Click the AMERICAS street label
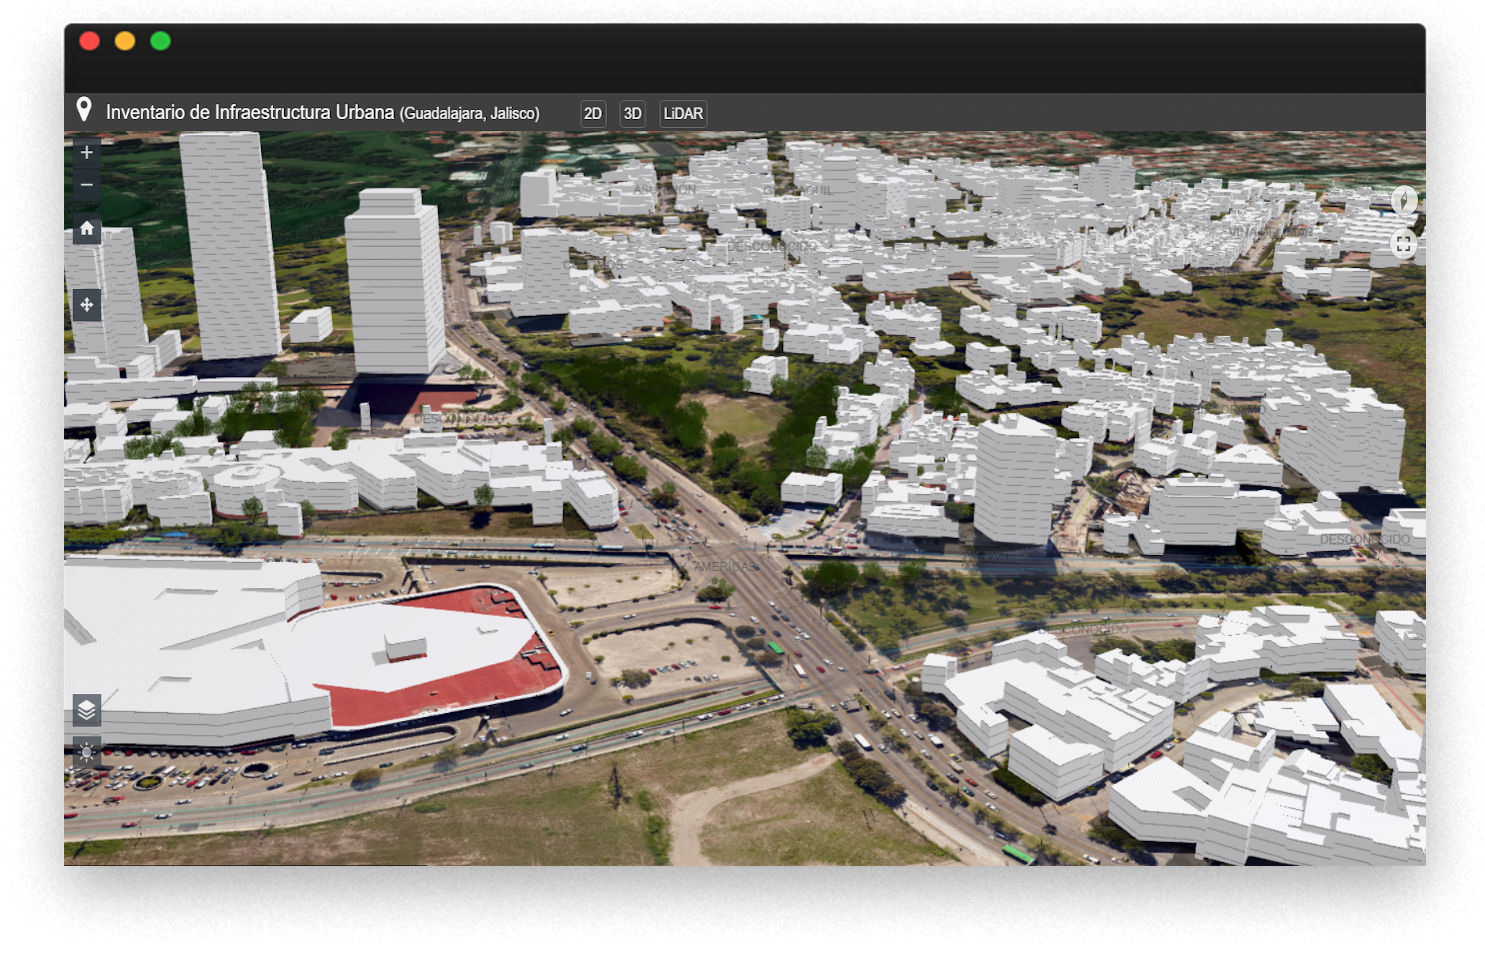Viewport: 1485px width, 958px height. click(726, 567)
